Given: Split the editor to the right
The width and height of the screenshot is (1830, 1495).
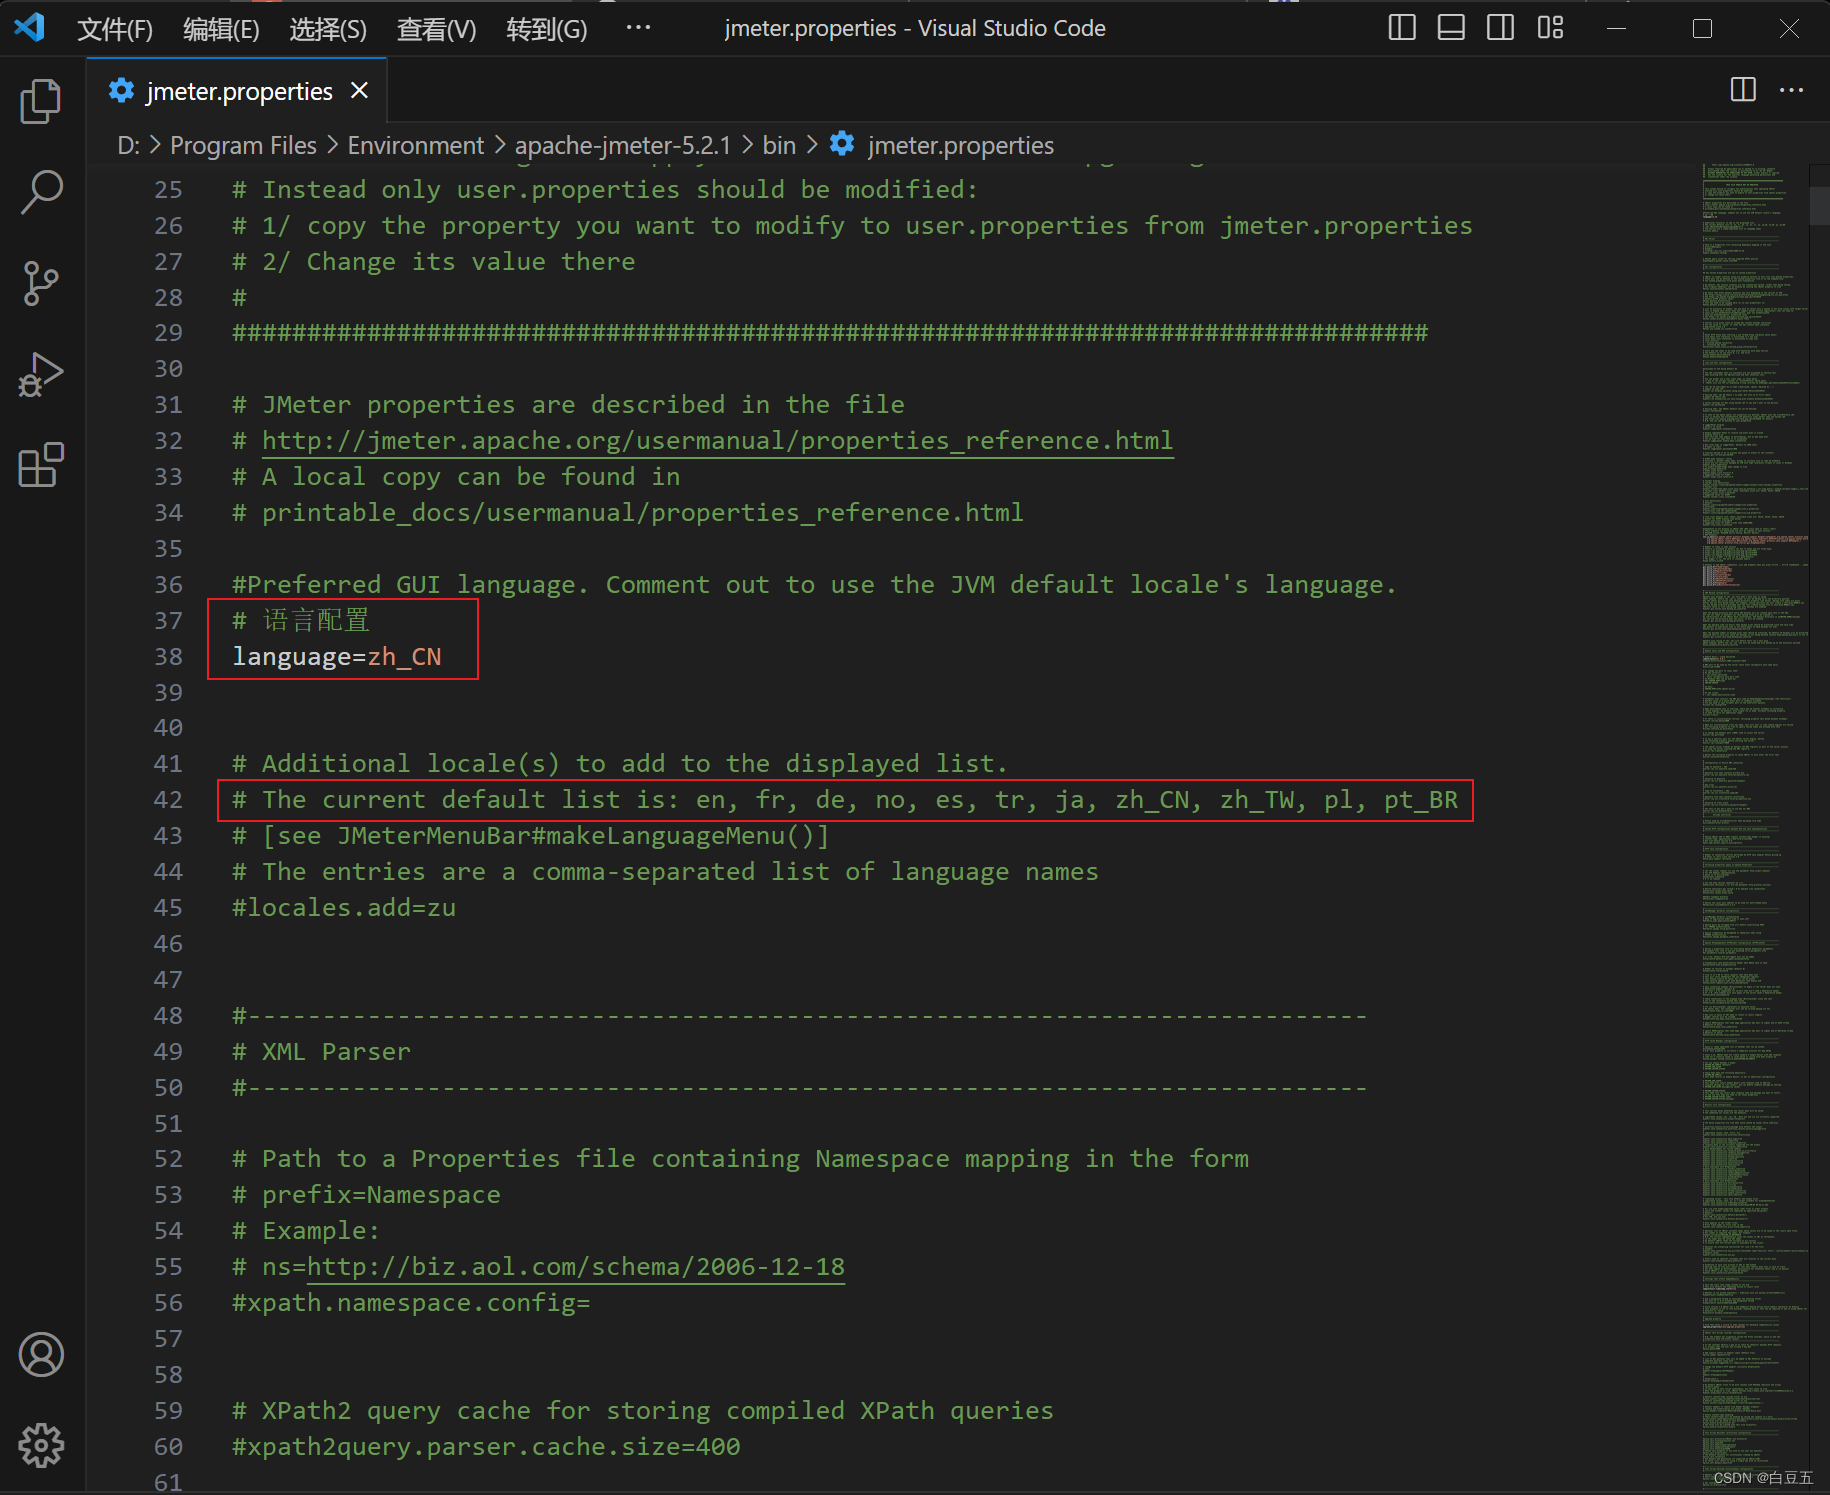Looking at the screenshot, I should (x=1743, y=90).
